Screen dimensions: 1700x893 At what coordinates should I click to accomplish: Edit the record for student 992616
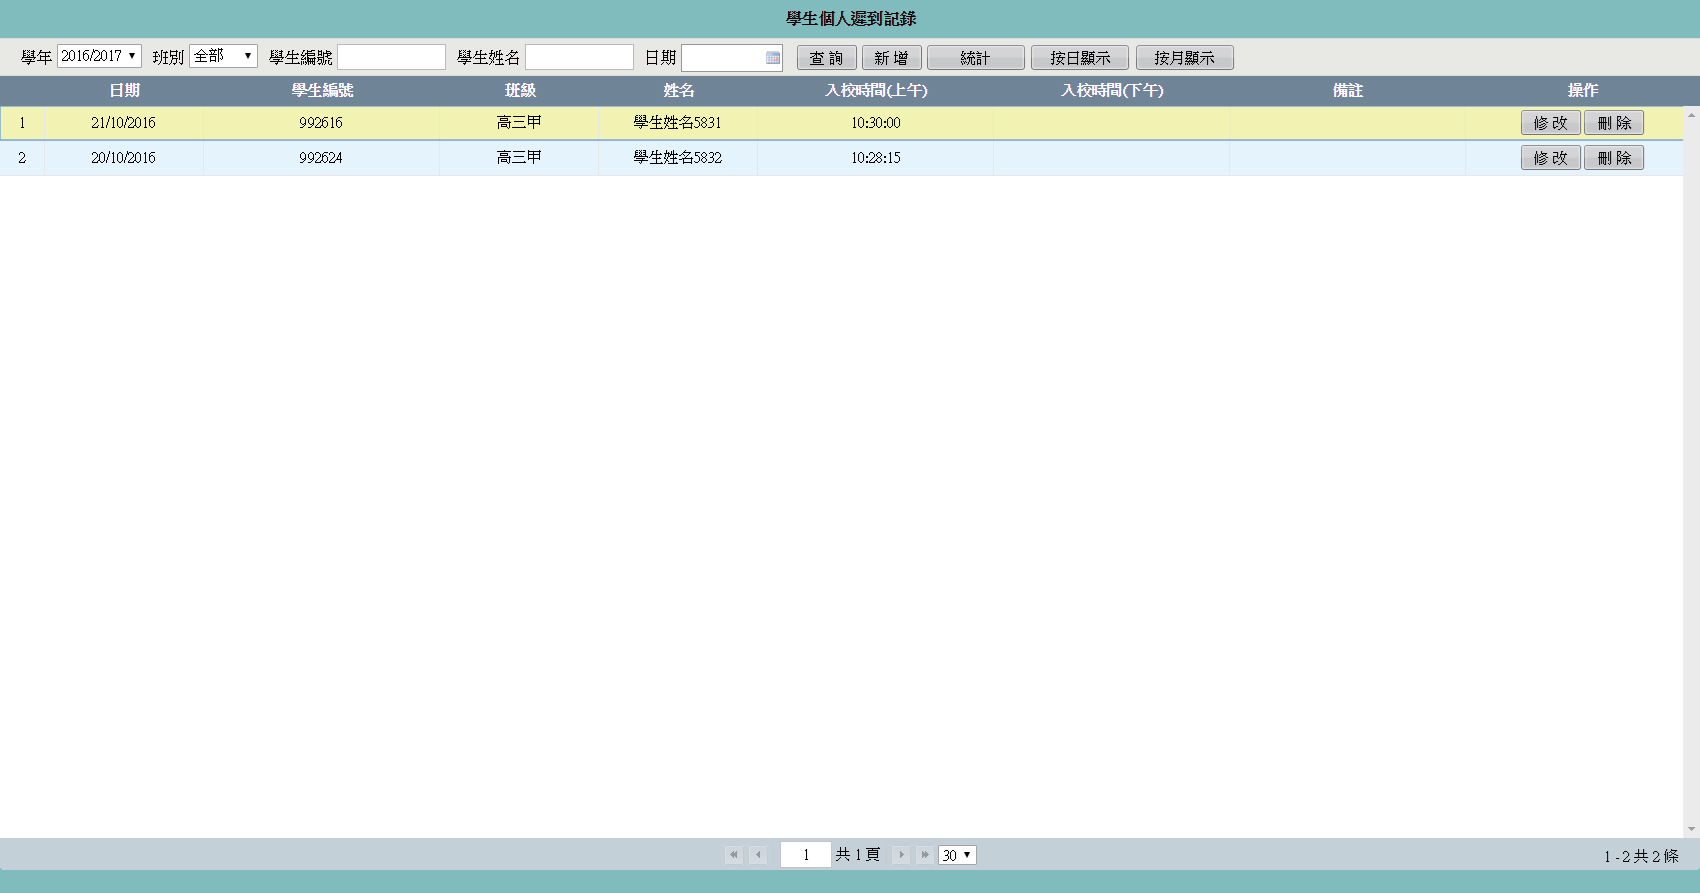(x=1550, y=123)
